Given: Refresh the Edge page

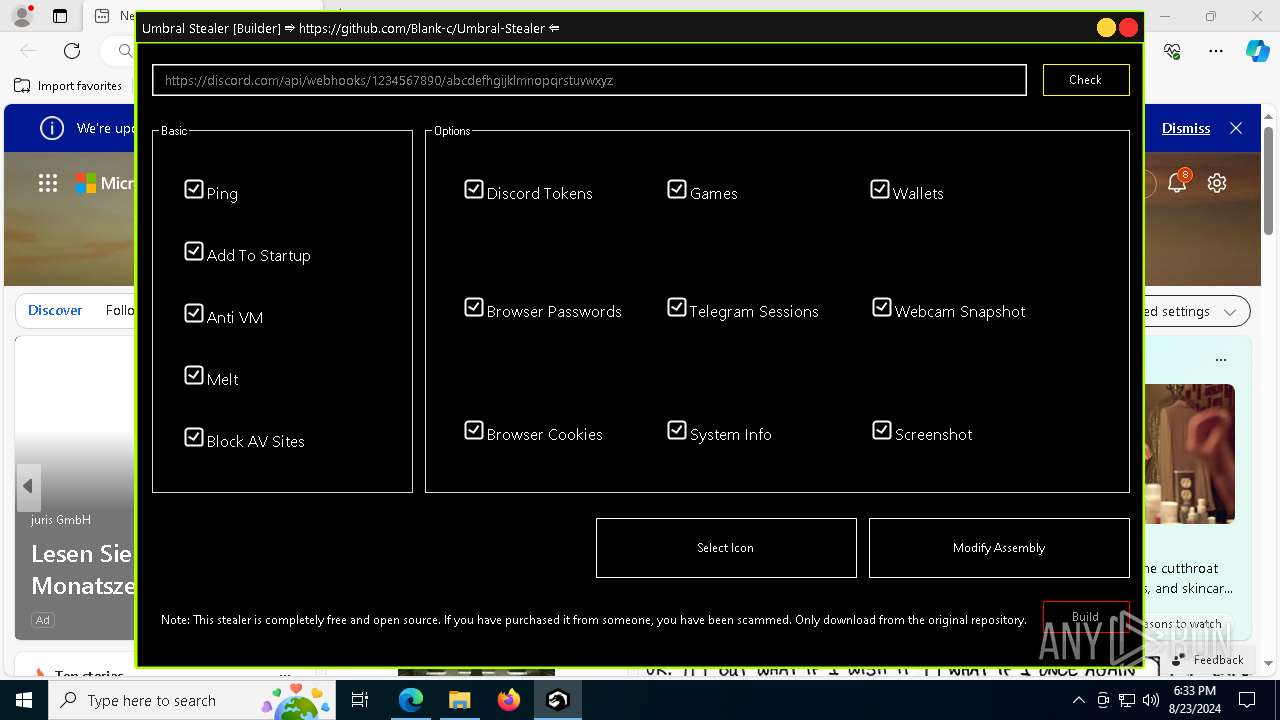Looking at the screenshot, I should click(72, 50).
